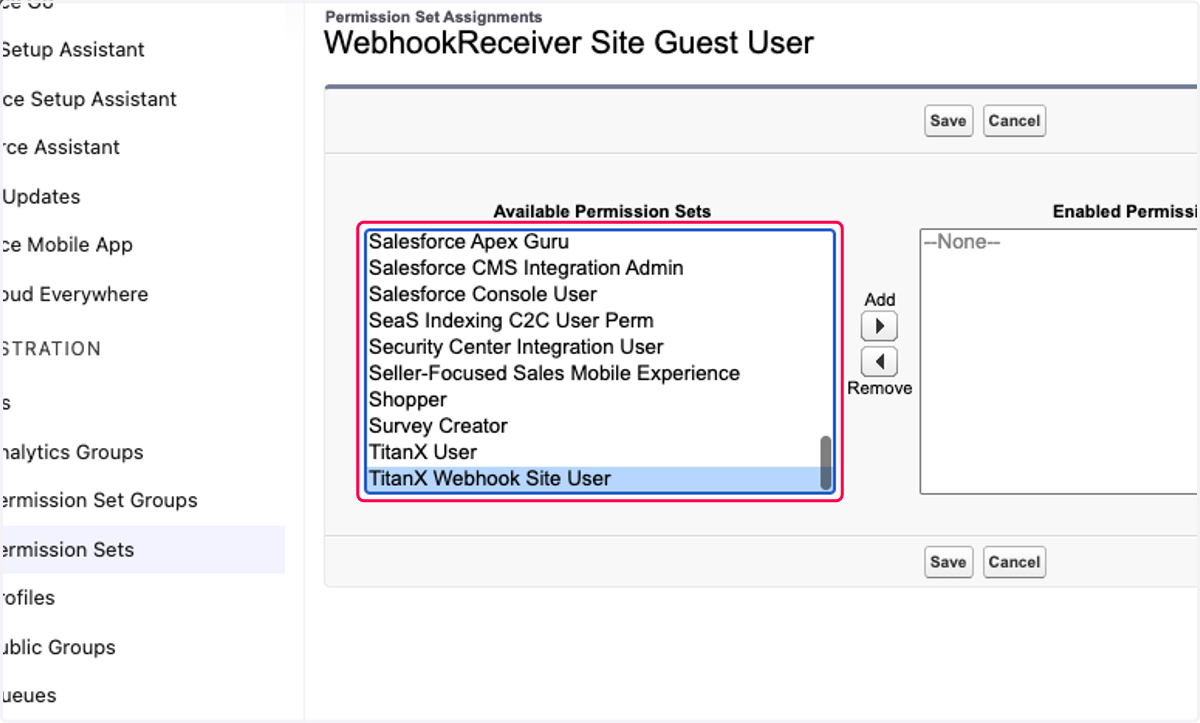The height and width of the screenshot is (723, 1200).
Task: Click the top Save button
Action: 948,121
